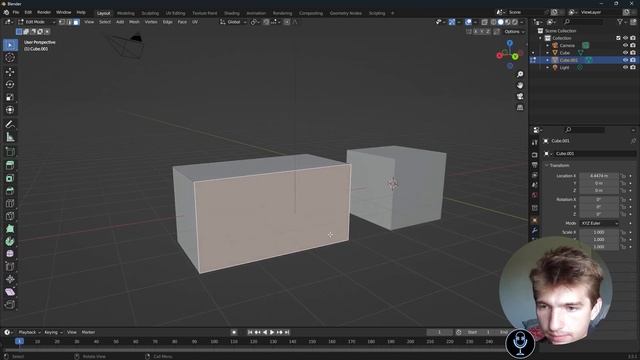The width and height of the screenshot is (640, 360).
Task: Click the zoom view magnifier icon
Action: click(520, 74)
